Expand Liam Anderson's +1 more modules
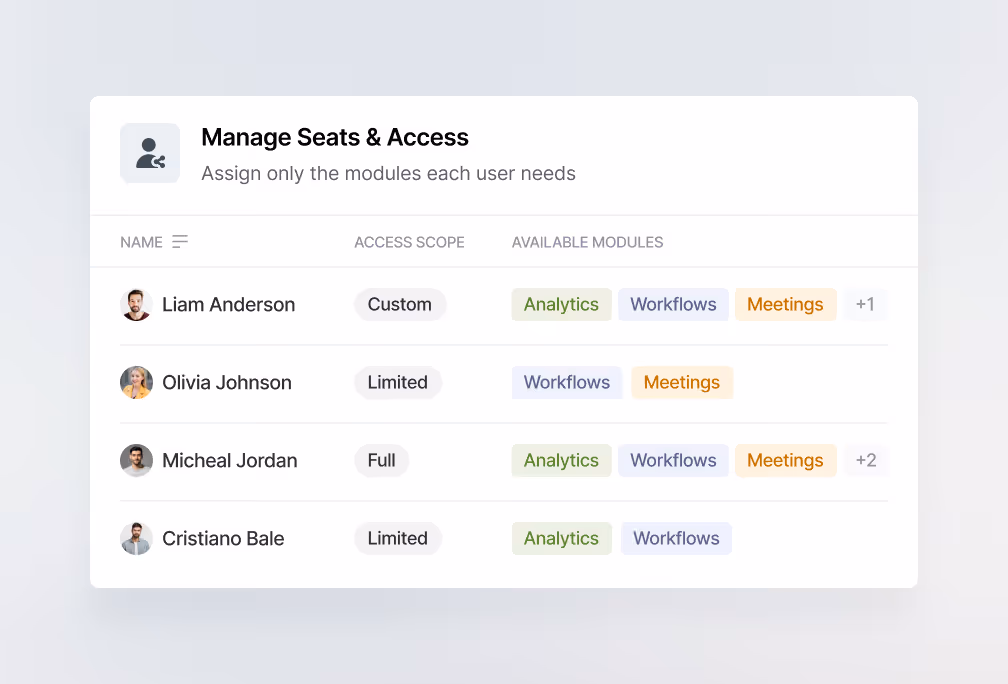1008x684 pixels. click(865, 305)
